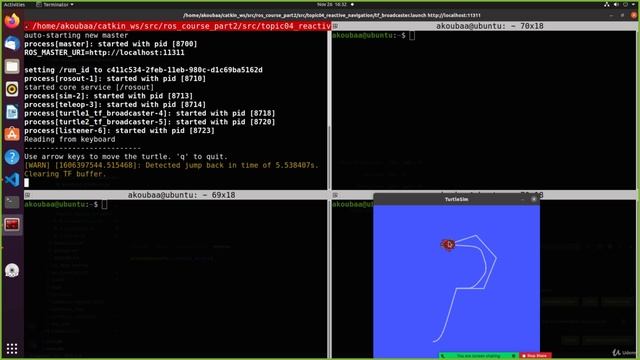Image resolution: width=640 pixels, height=360 pixels.
Task: Click the 'Reading from keyboard' line
Action: [x=69, y=139]
